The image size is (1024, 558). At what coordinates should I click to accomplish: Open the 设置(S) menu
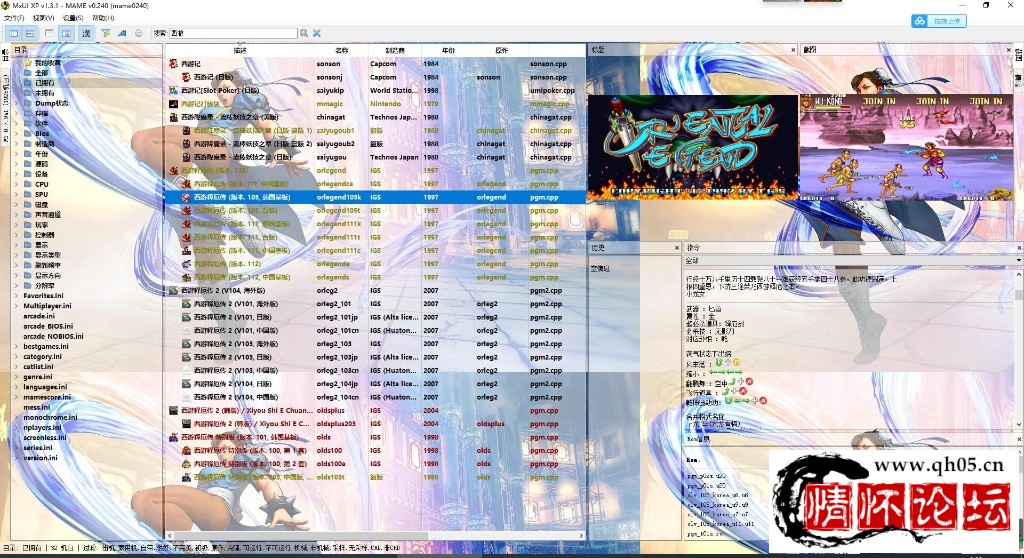[72, 18]
